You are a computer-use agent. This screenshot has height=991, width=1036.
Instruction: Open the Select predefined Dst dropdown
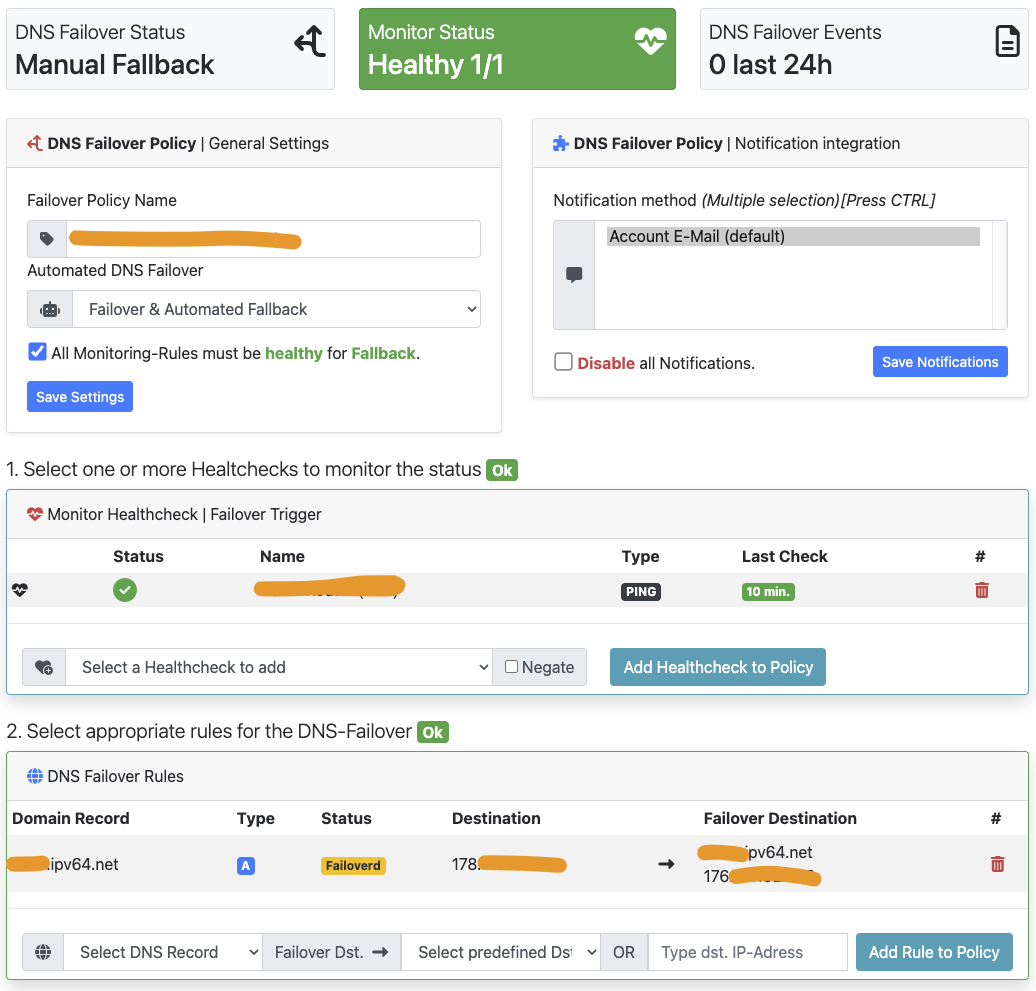coord(500,952)
